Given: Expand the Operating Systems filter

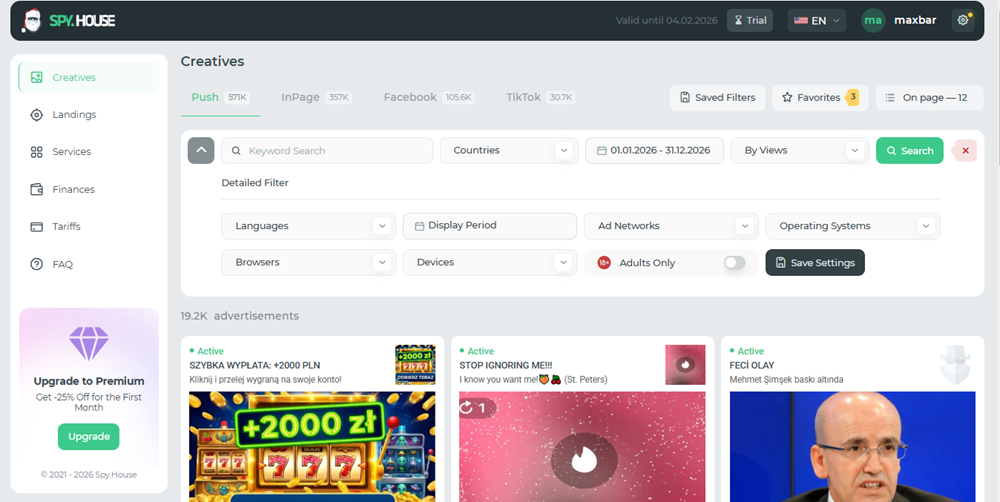Looking at the screenshot, I should click(853, 226).
